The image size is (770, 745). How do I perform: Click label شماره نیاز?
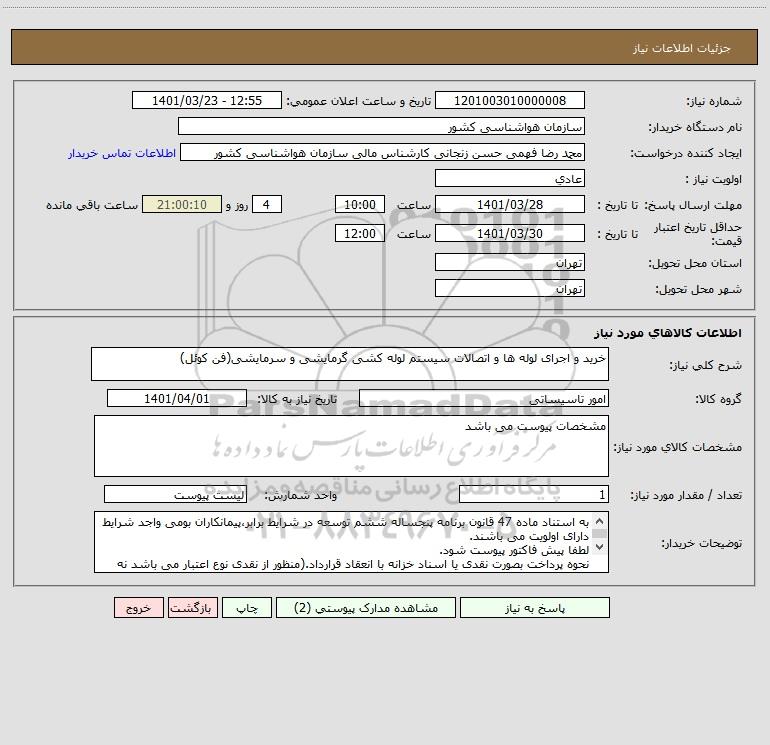click(714, 102)
